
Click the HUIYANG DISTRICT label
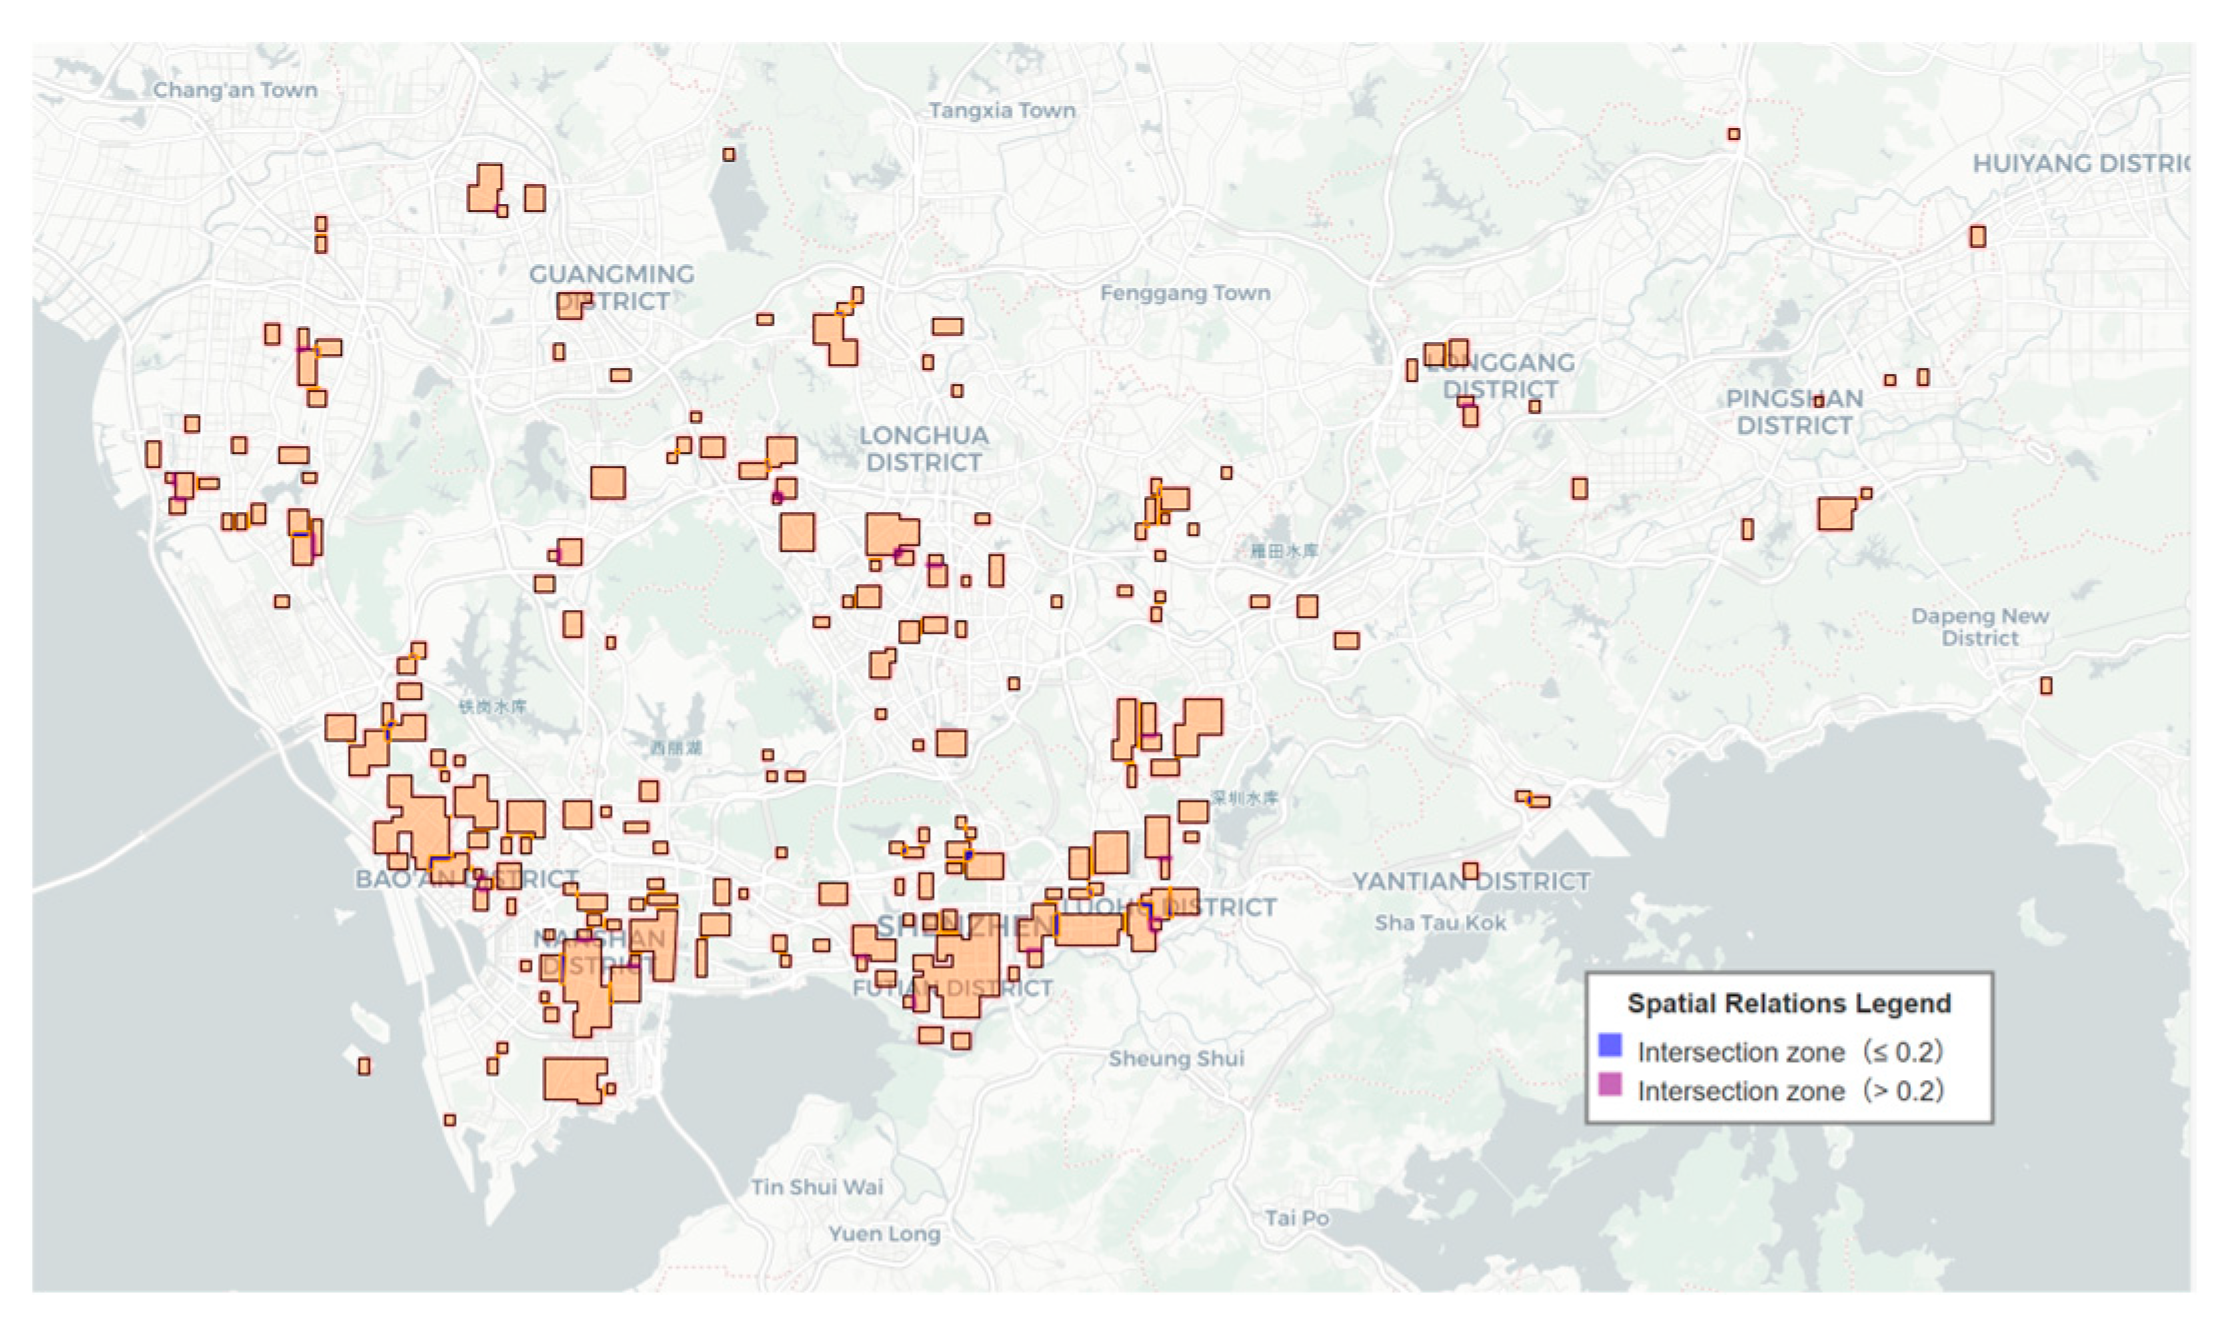(x=2080, y=164)
